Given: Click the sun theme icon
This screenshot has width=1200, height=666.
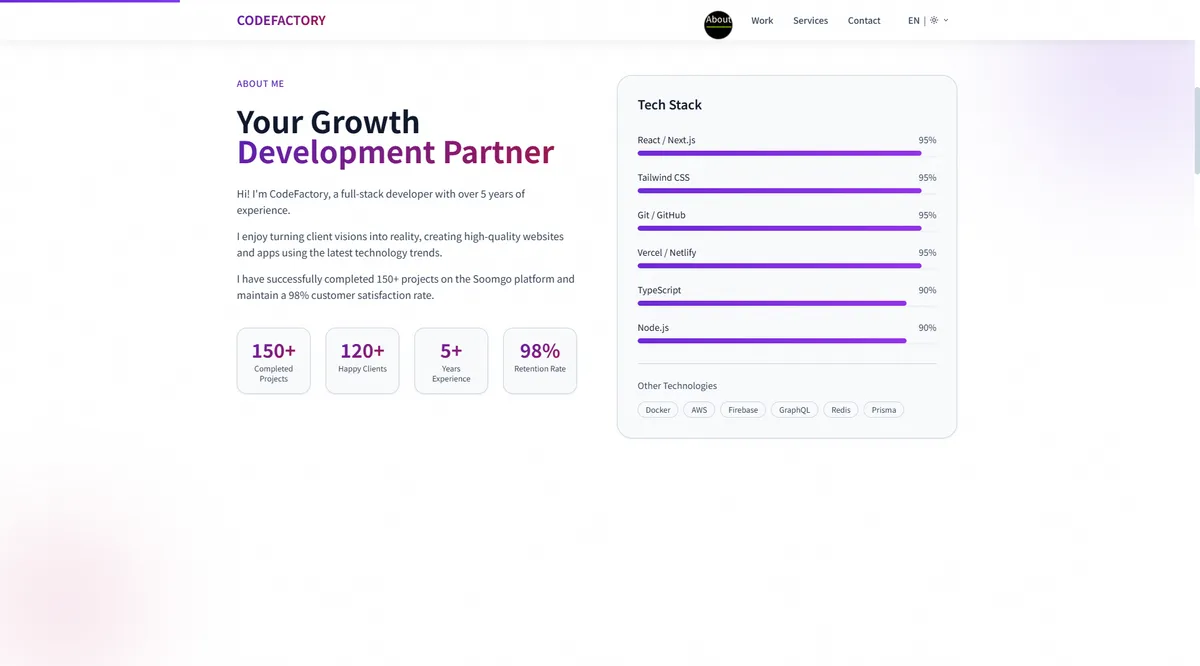Looking at the screenshot, I should 934,20.
